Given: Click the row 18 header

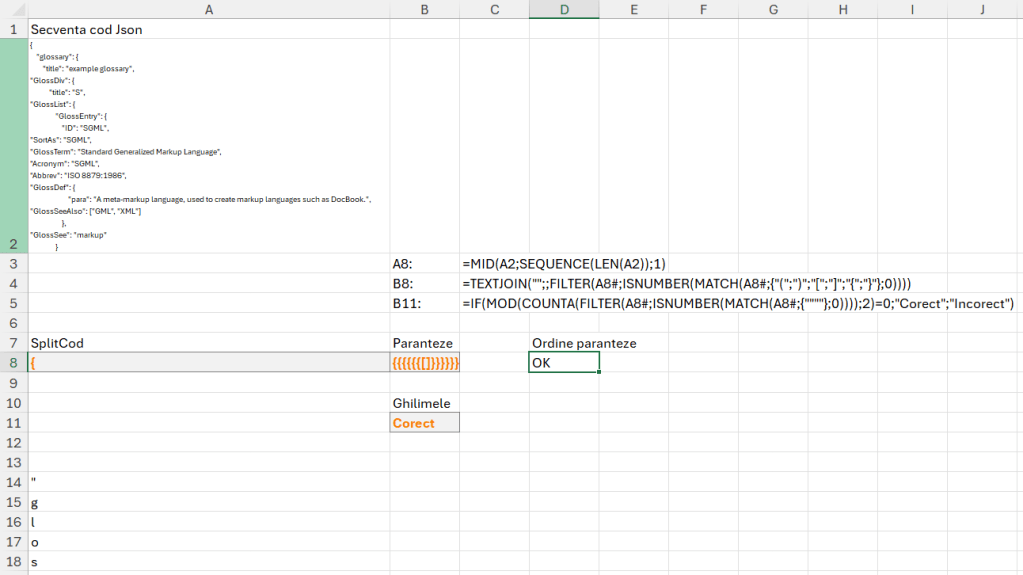Looking at the screenshot, I should point(14,562).
